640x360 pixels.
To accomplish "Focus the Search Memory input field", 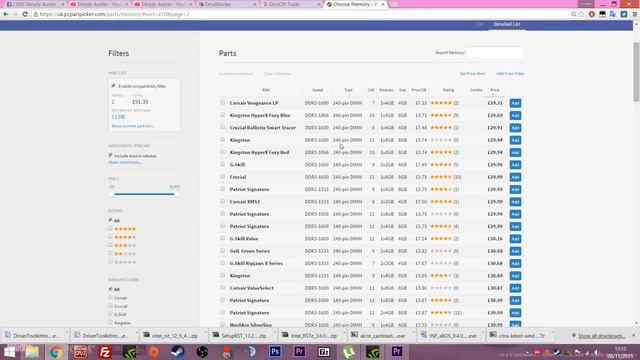I will click(x=495, y=53).
